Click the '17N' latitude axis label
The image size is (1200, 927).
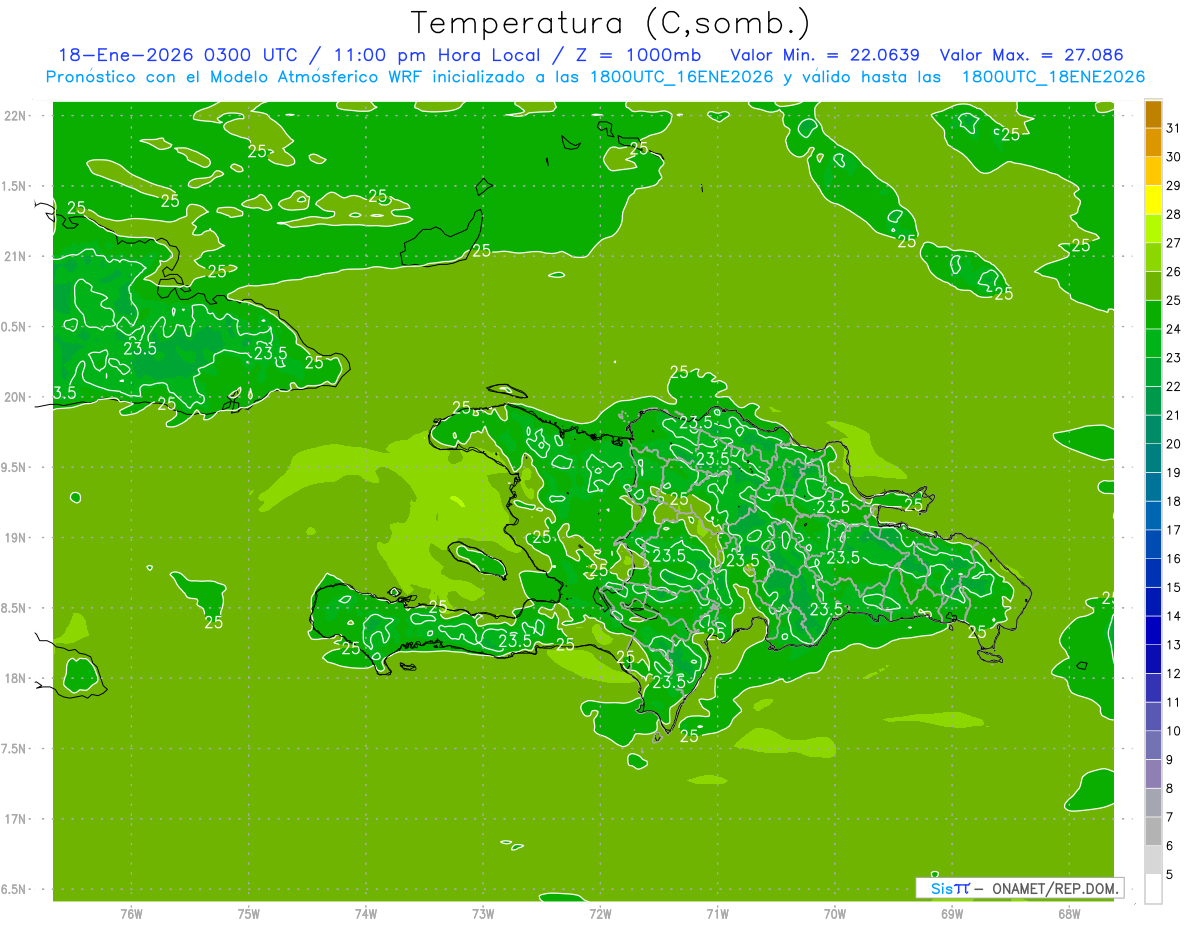pyautogui.click(x=17, y=819)
